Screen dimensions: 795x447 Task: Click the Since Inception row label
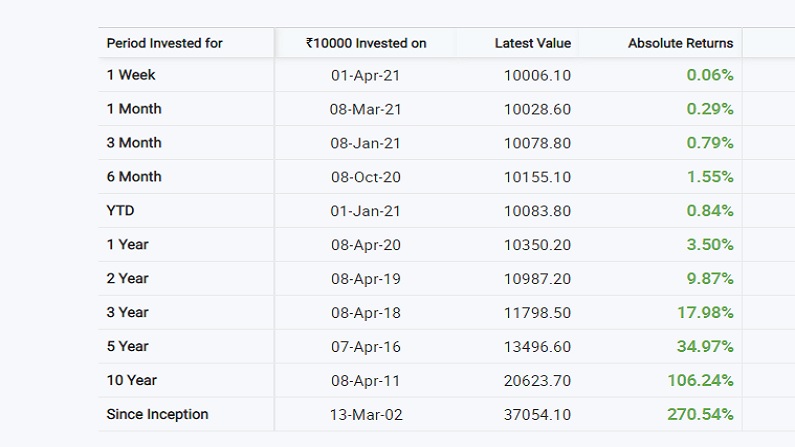tap(157, 415)
